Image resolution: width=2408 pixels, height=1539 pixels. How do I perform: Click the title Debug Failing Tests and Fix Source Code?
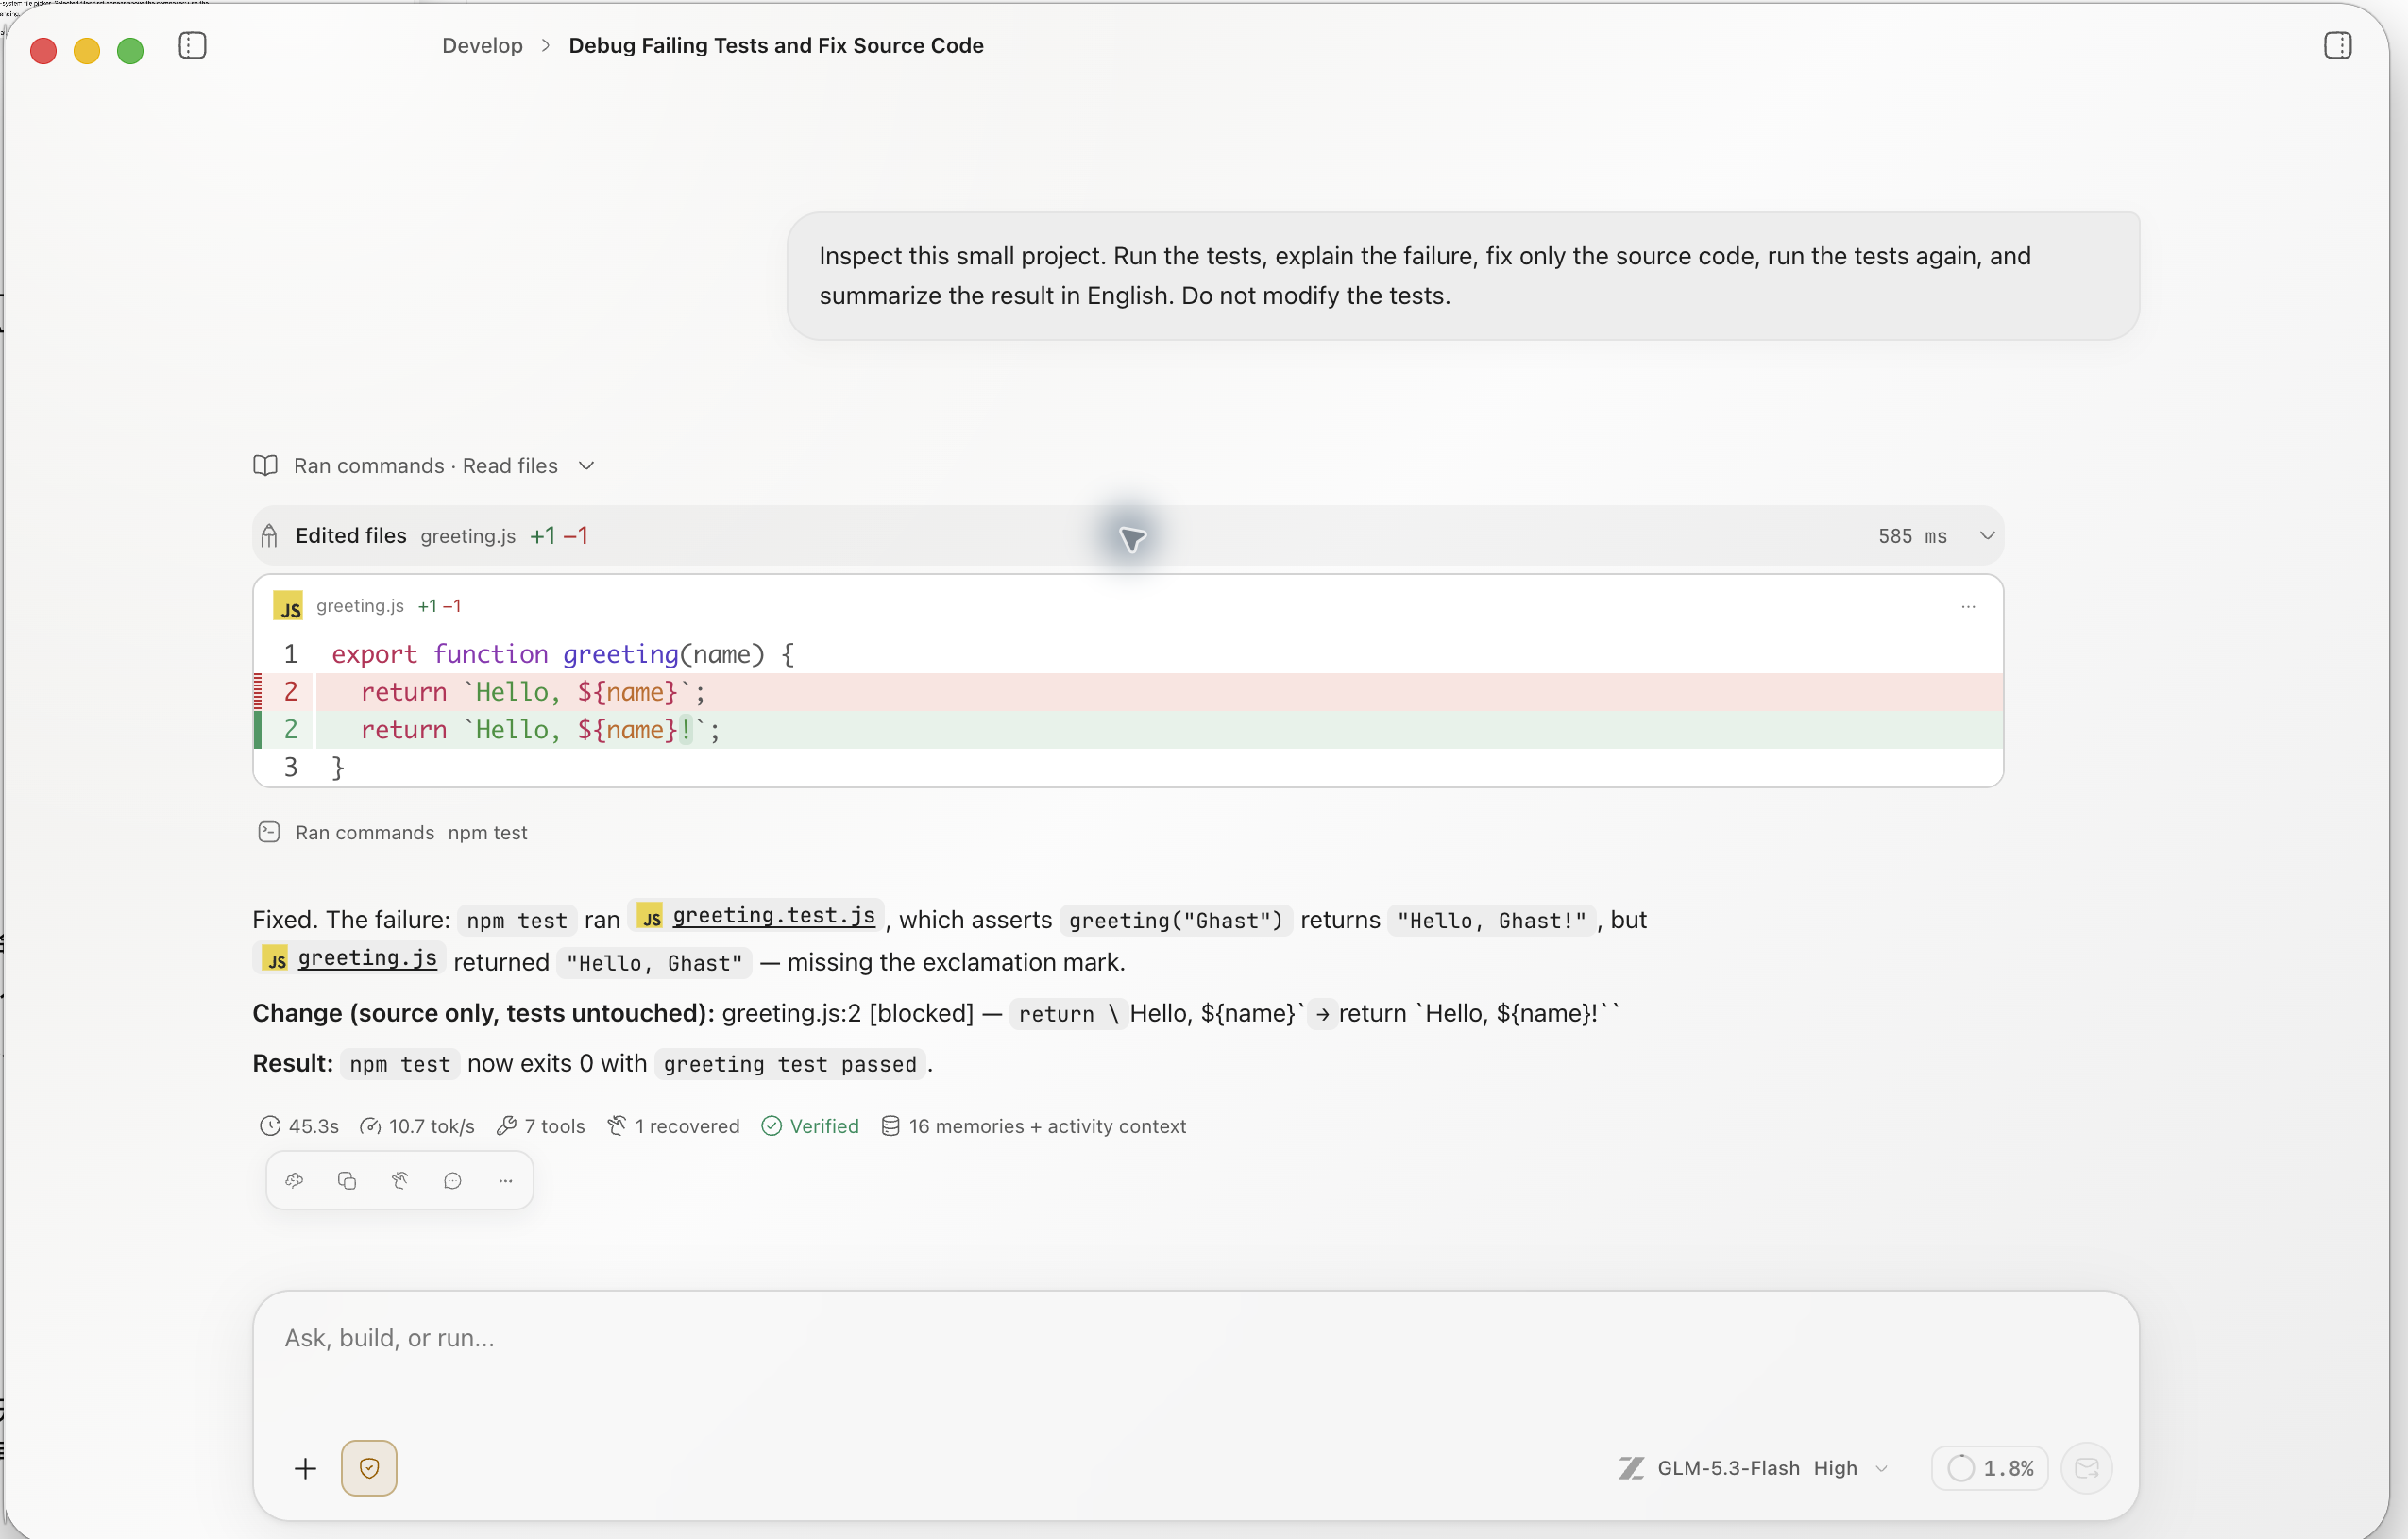click(776, 46)
